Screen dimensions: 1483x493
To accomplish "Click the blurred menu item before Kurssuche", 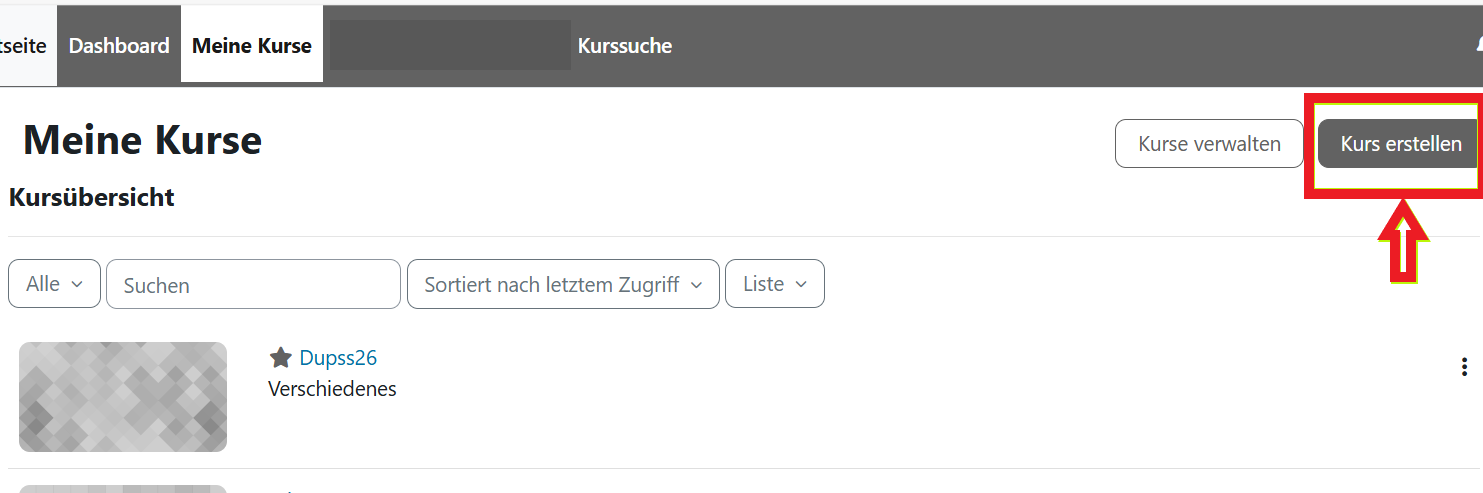I will (450, 46).
